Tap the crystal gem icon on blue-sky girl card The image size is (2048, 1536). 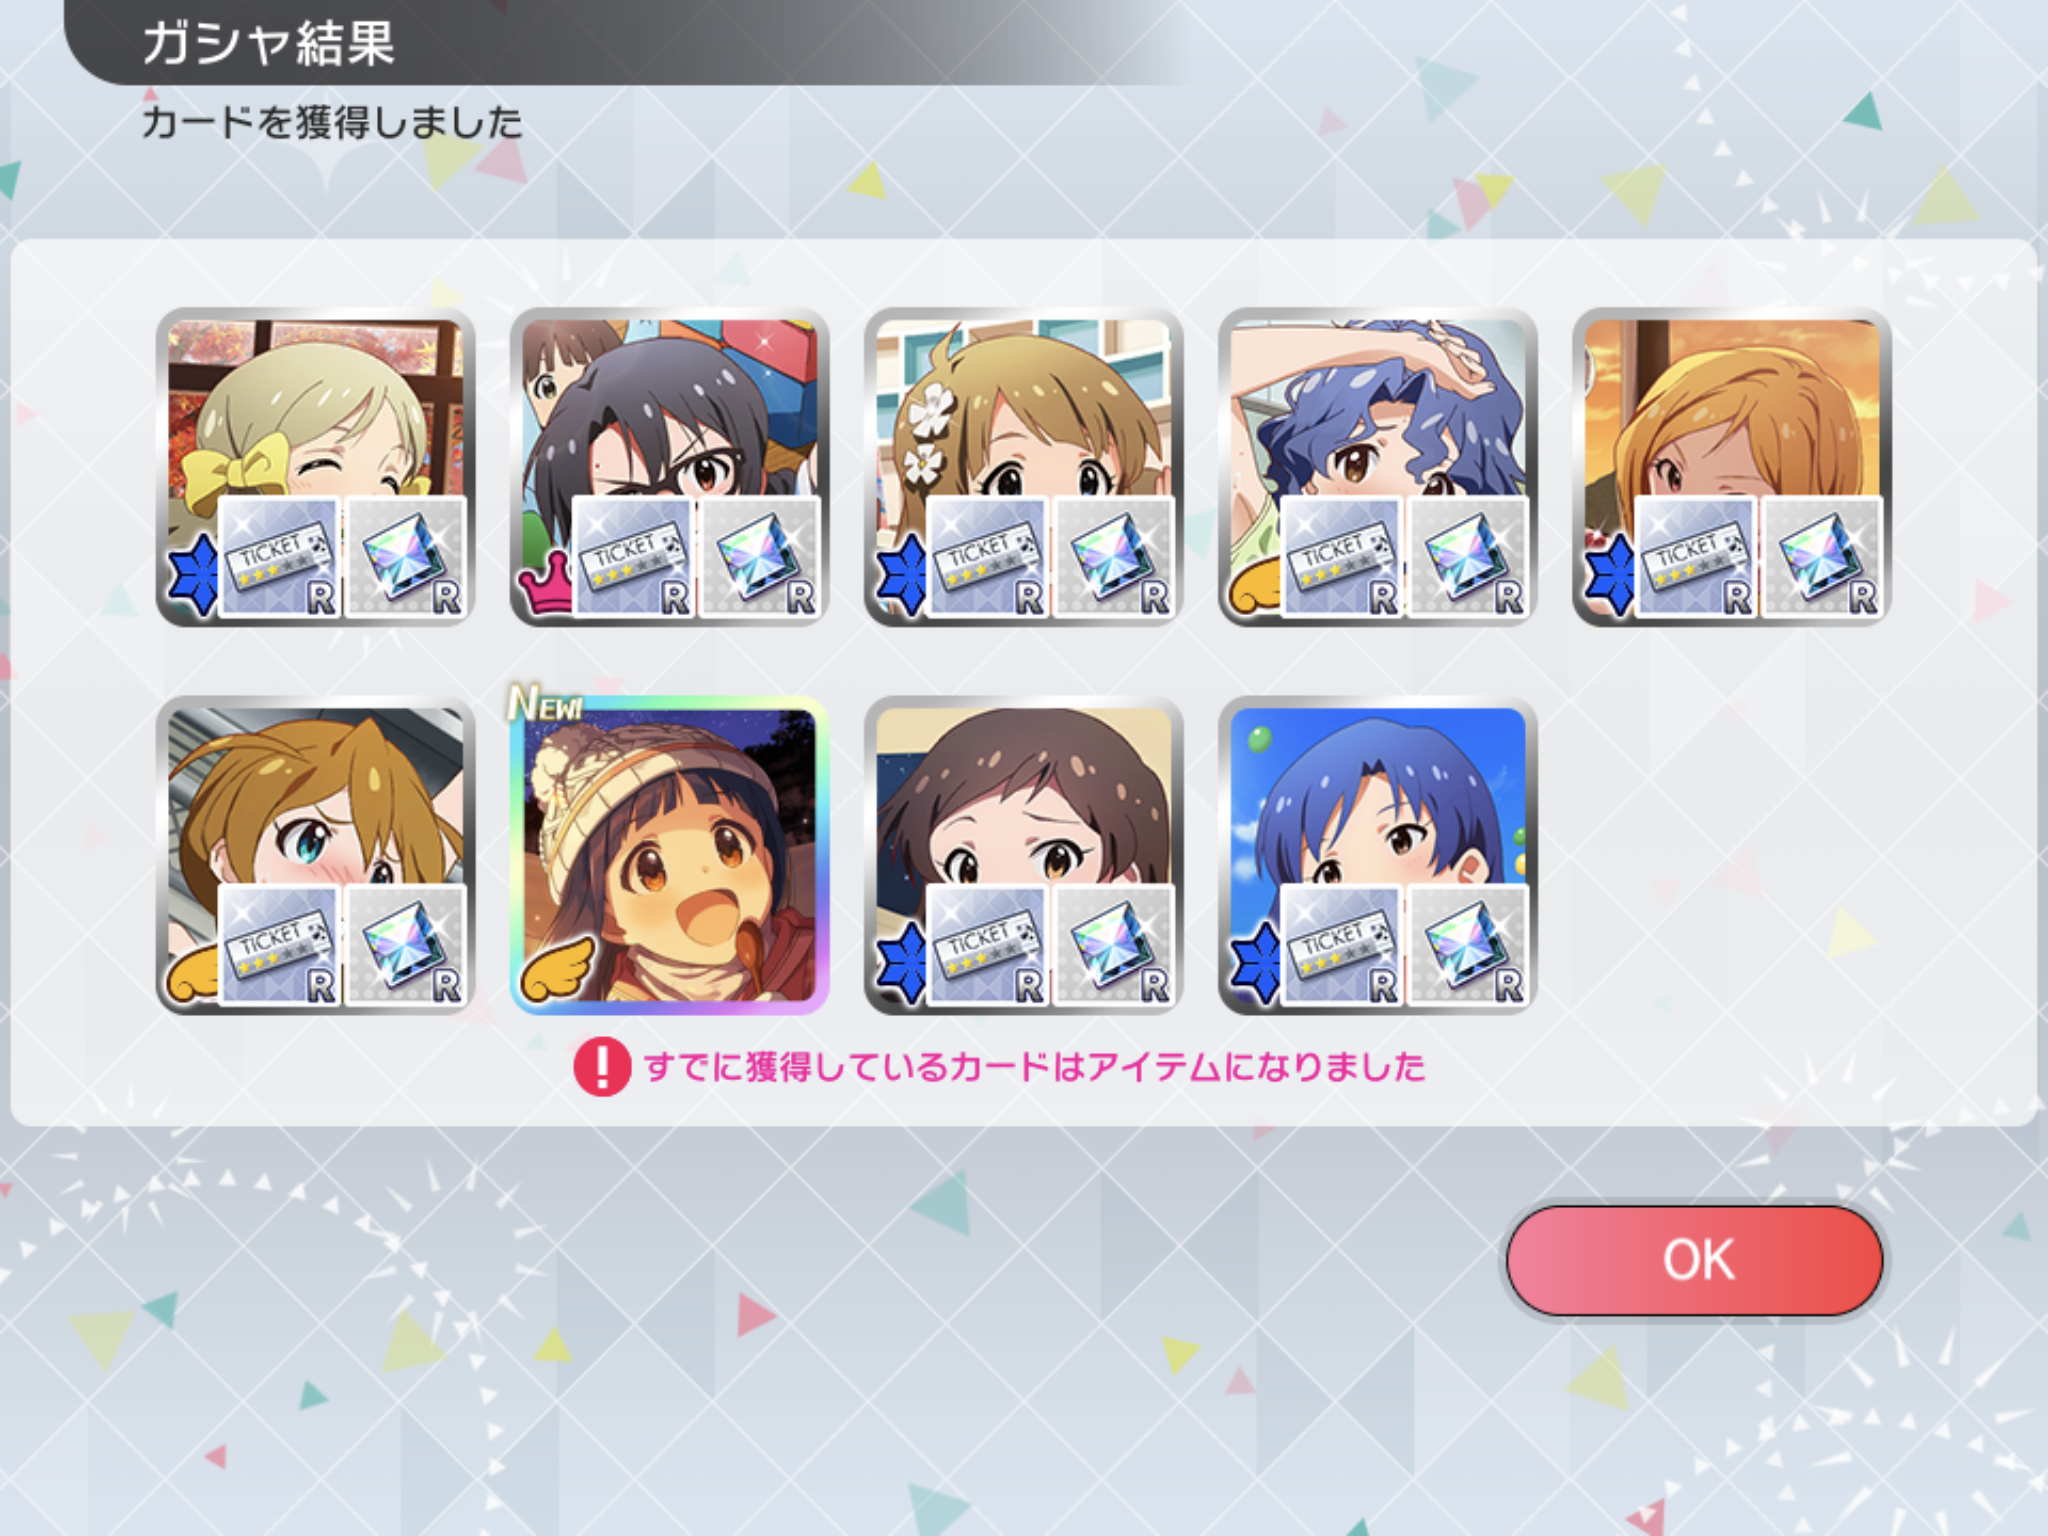coord(1467,945)
